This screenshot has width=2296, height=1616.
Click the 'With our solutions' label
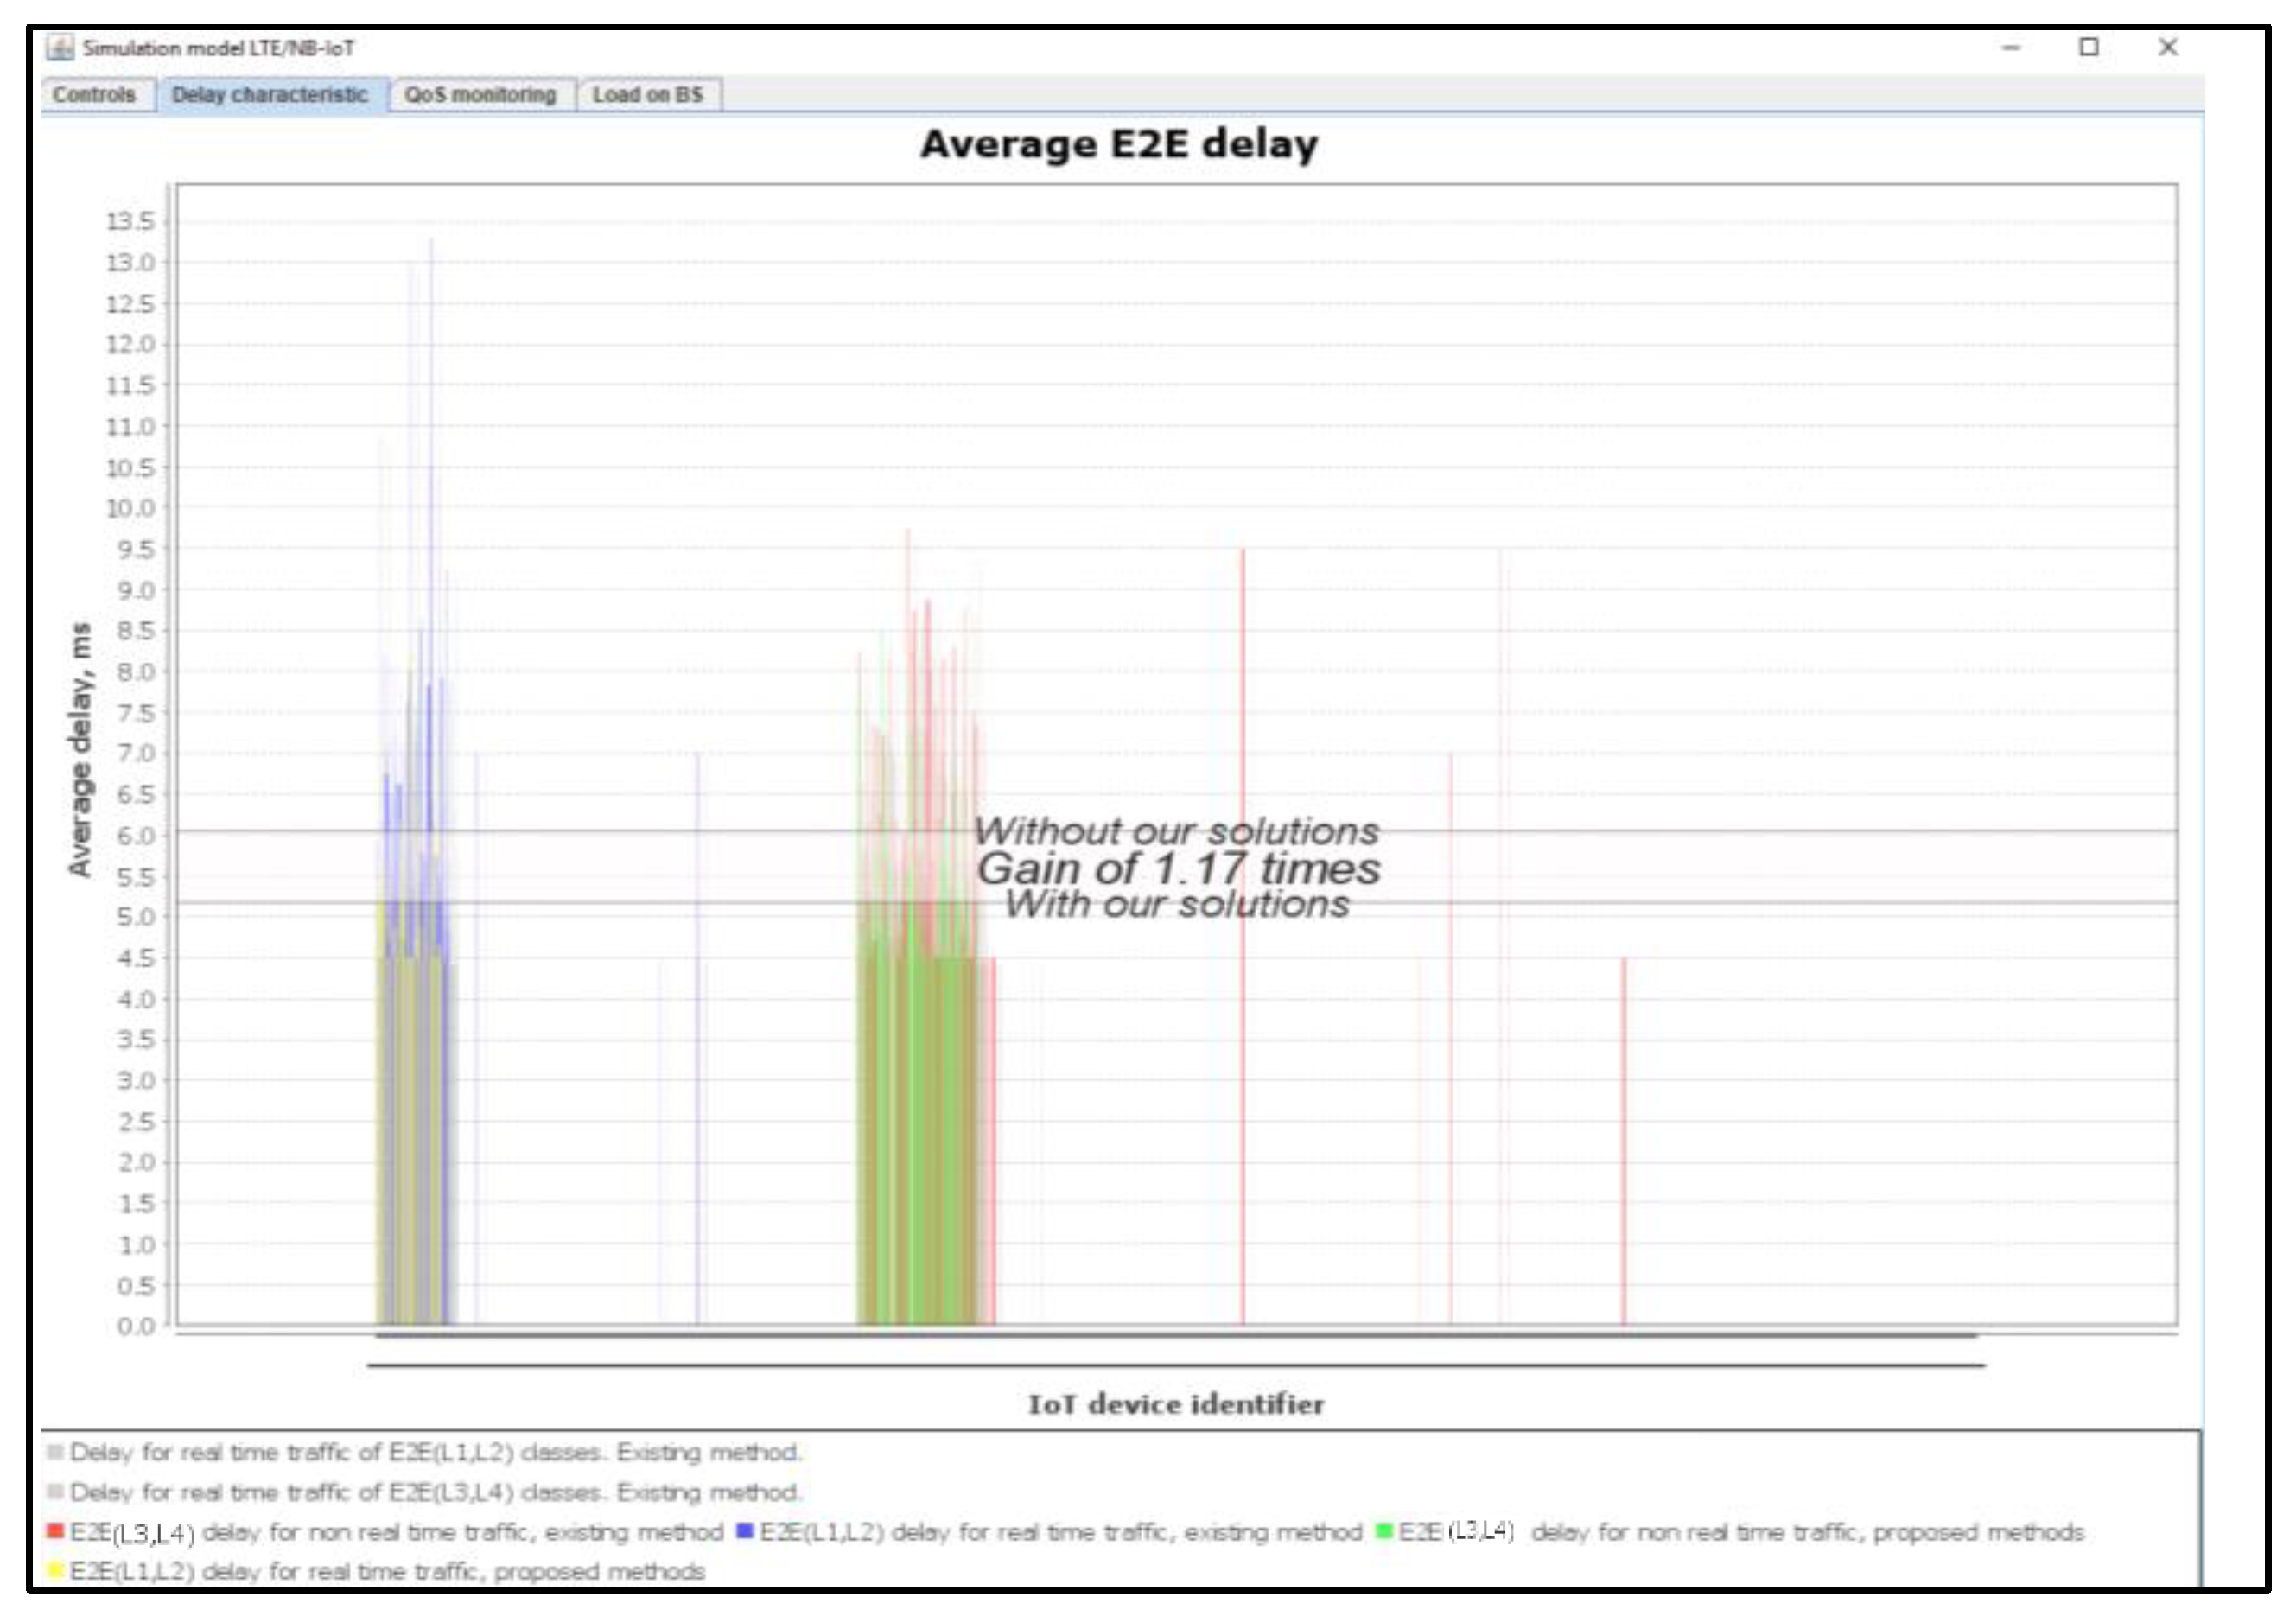1177,904
